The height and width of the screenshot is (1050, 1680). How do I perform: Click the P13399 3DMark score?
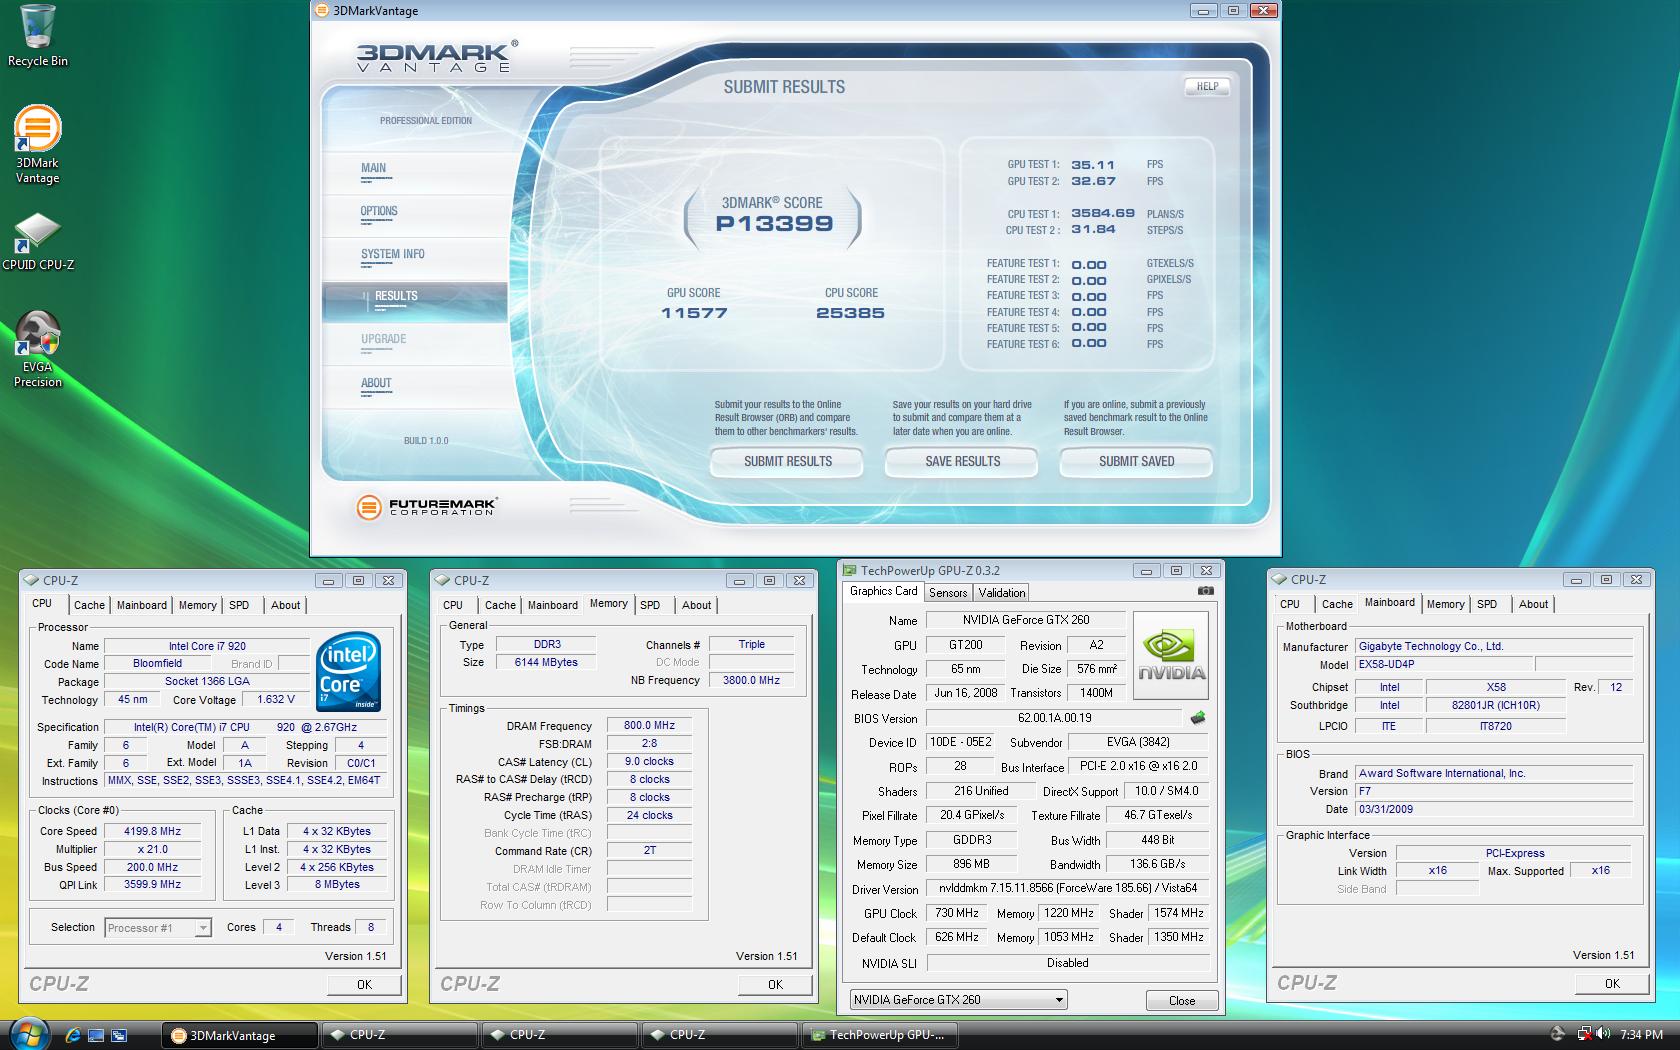pyautogui.click(x=774, y=224)
